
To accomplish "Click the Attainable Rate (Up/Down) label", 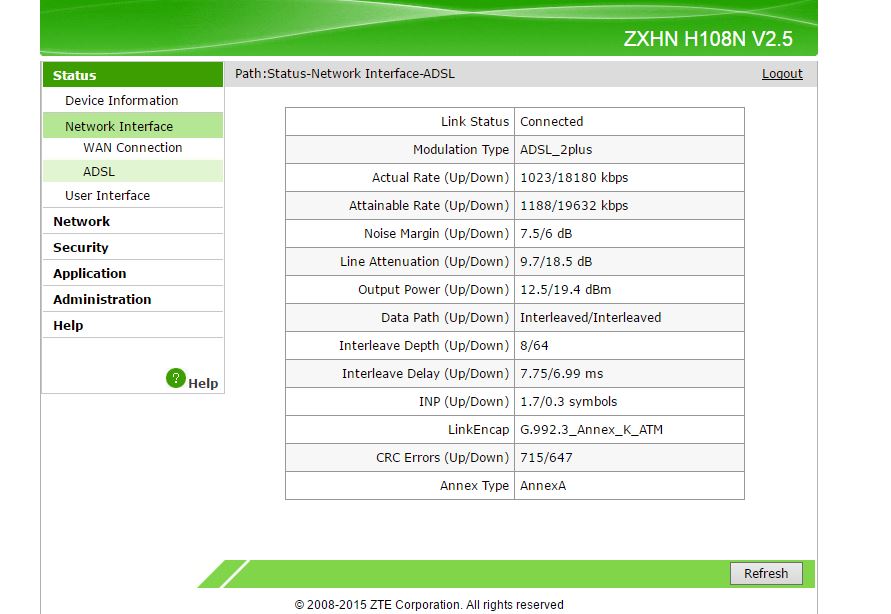I will pos(429,206).
